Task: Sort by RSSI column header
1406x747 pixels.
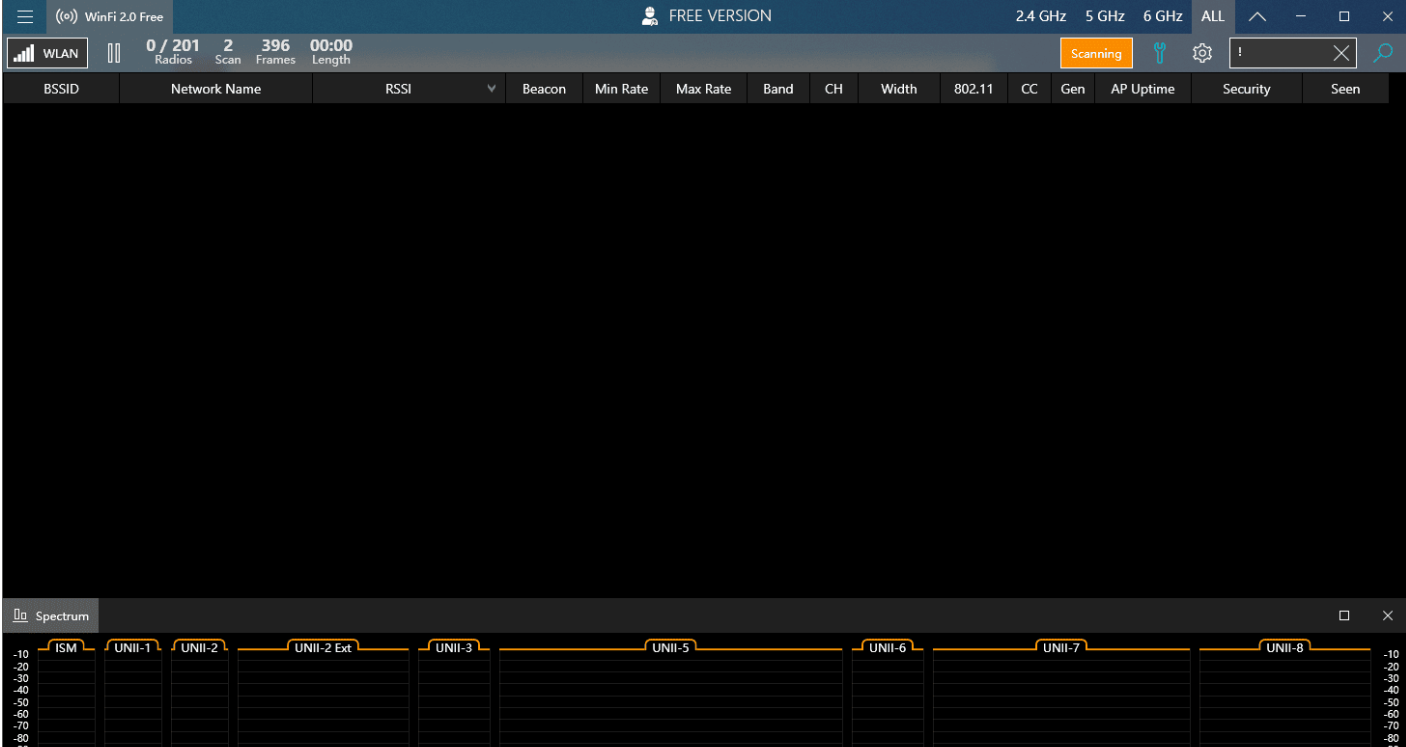Action: click(398, 89)
